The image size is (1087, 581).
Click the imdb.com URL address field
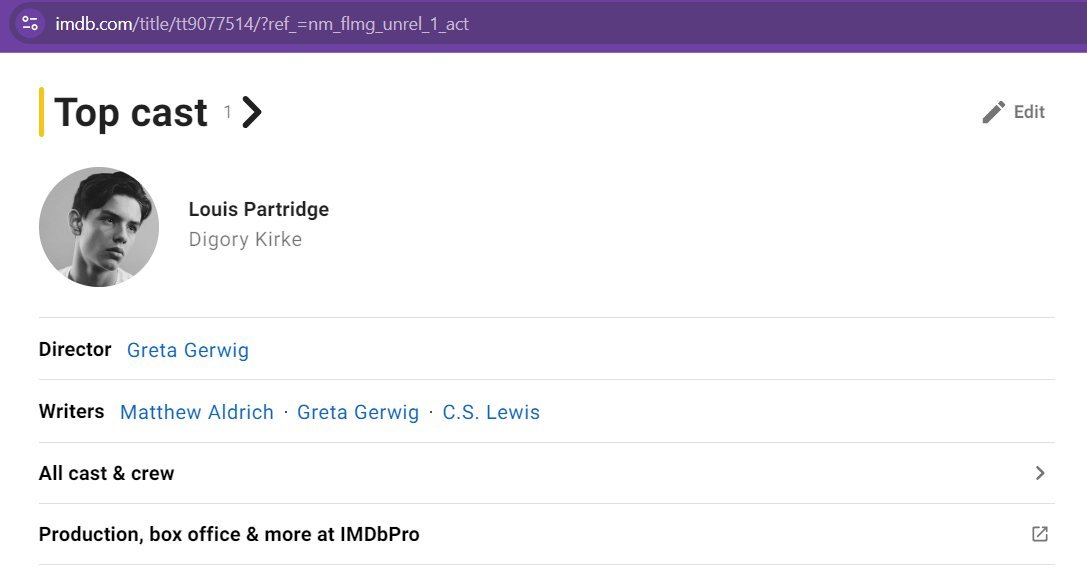(x=262, y=24)
